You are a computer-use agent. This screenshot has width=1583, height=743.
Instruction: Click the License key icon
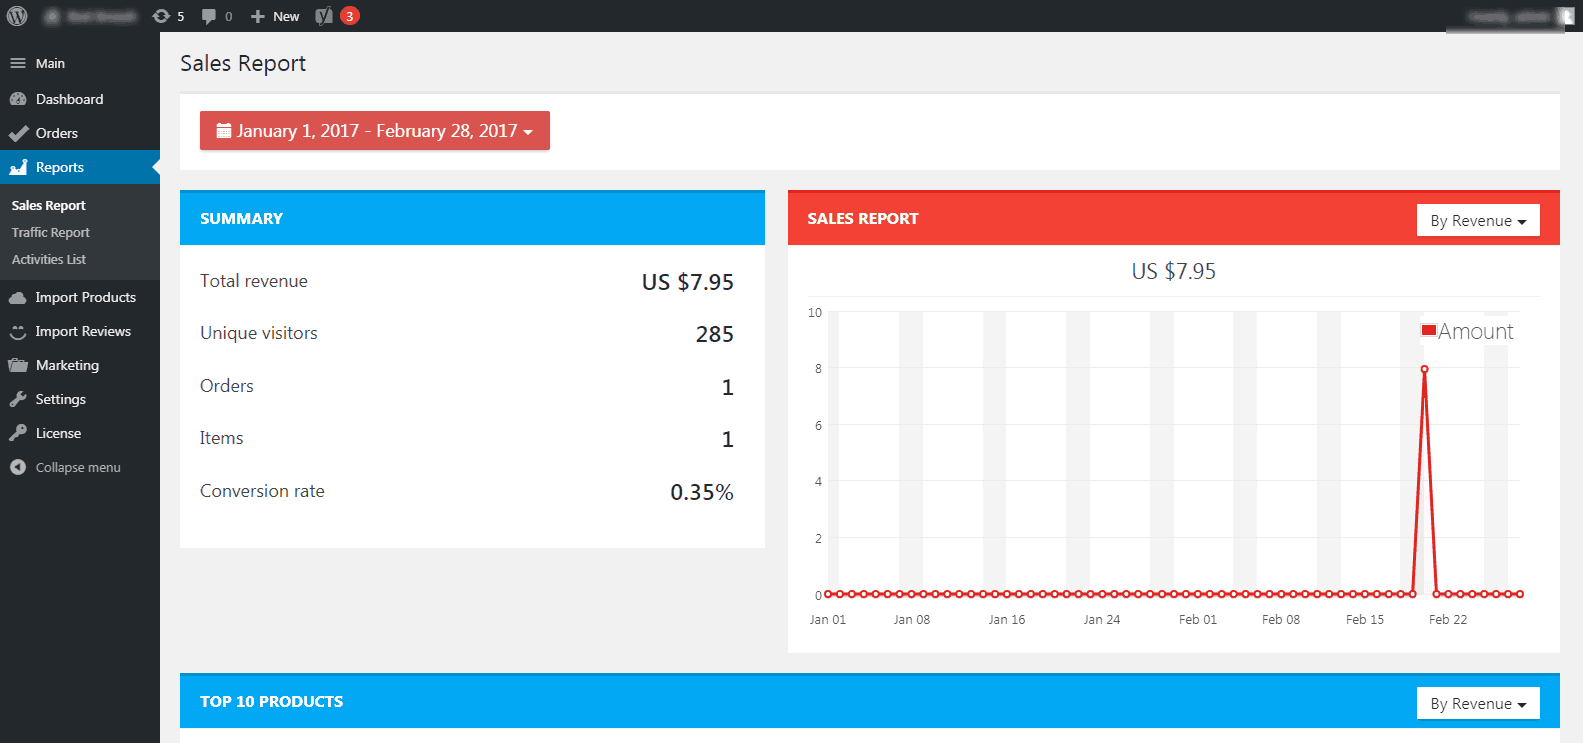coord(18,433)
